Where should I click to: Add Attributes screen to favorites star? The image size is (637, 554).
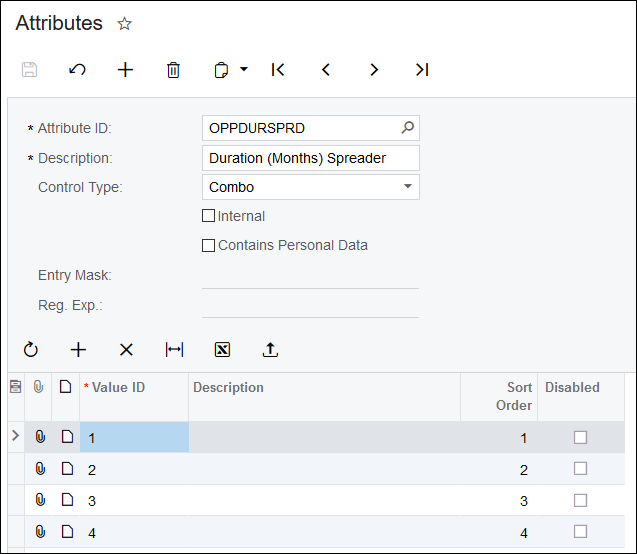click(x=124, y=24)
